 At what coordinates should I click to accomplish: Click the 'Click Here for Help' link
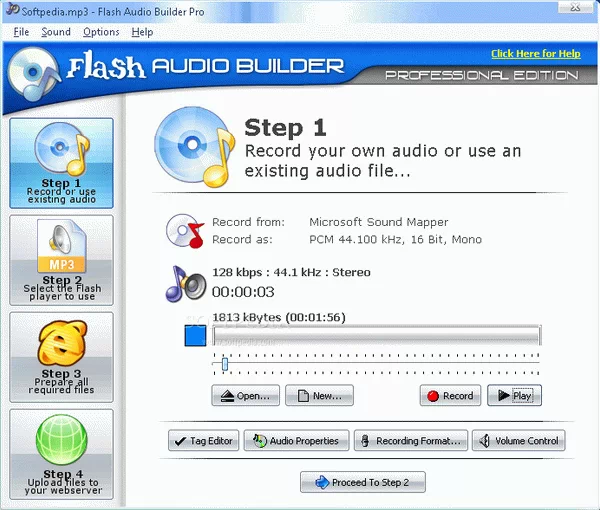coord(536,54)
